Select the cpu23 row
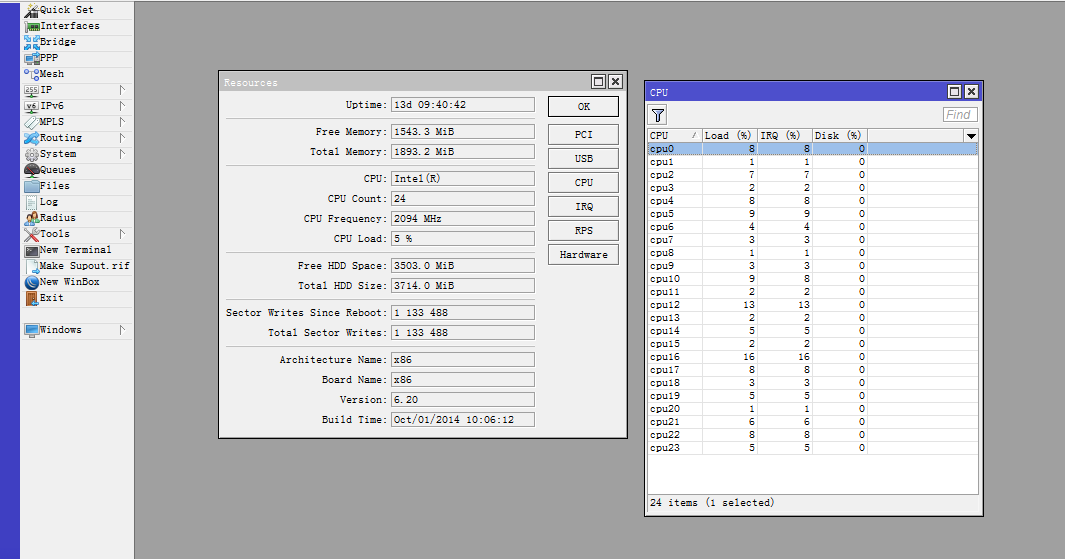 (813, 448)
